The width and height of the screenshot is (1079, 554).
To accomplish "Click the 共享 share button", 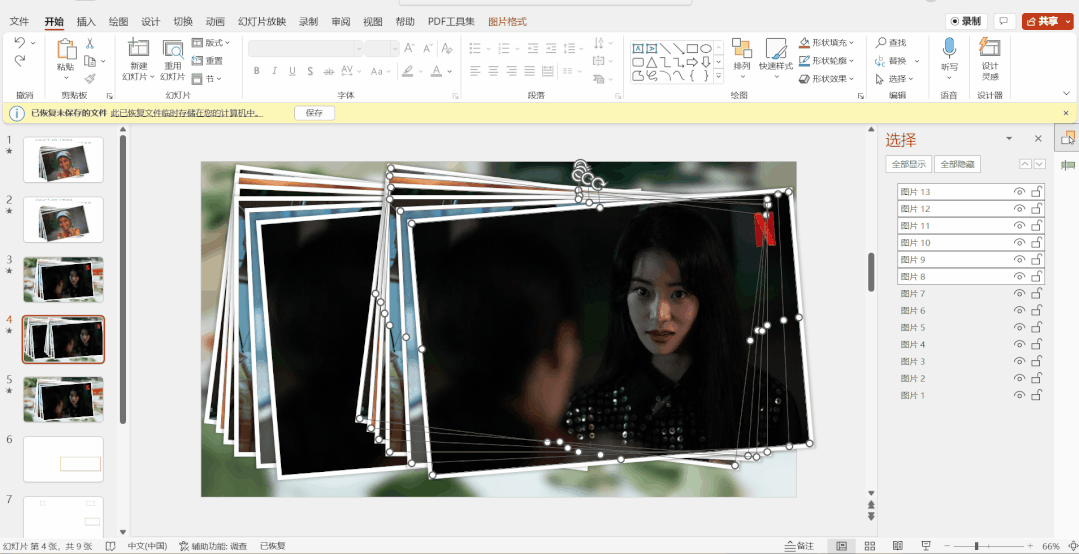I will [1045, 21].
